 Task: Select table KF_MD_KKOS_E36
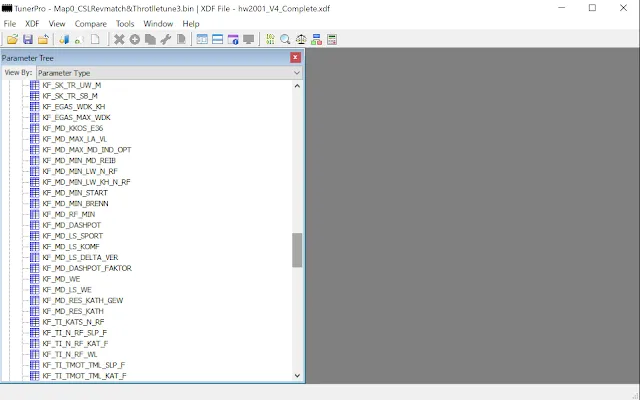(x=73, y=128)
